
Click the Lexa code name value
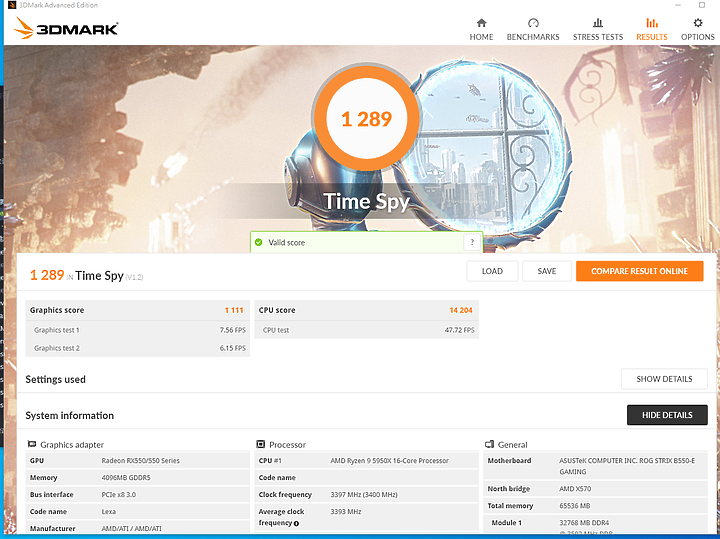click(109, 511)
